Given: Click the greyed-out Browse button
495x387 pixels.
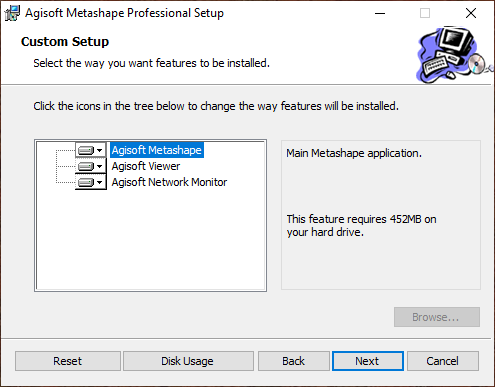Looking at the screenshot, I should (x=437, y=317).
